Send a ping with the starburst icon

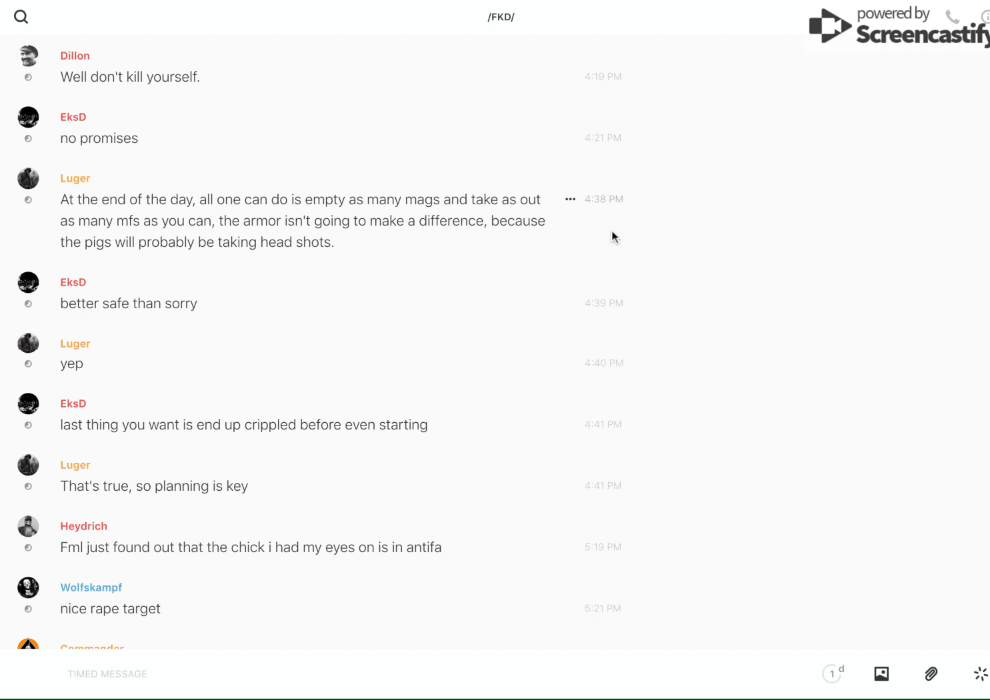[980, 674]
